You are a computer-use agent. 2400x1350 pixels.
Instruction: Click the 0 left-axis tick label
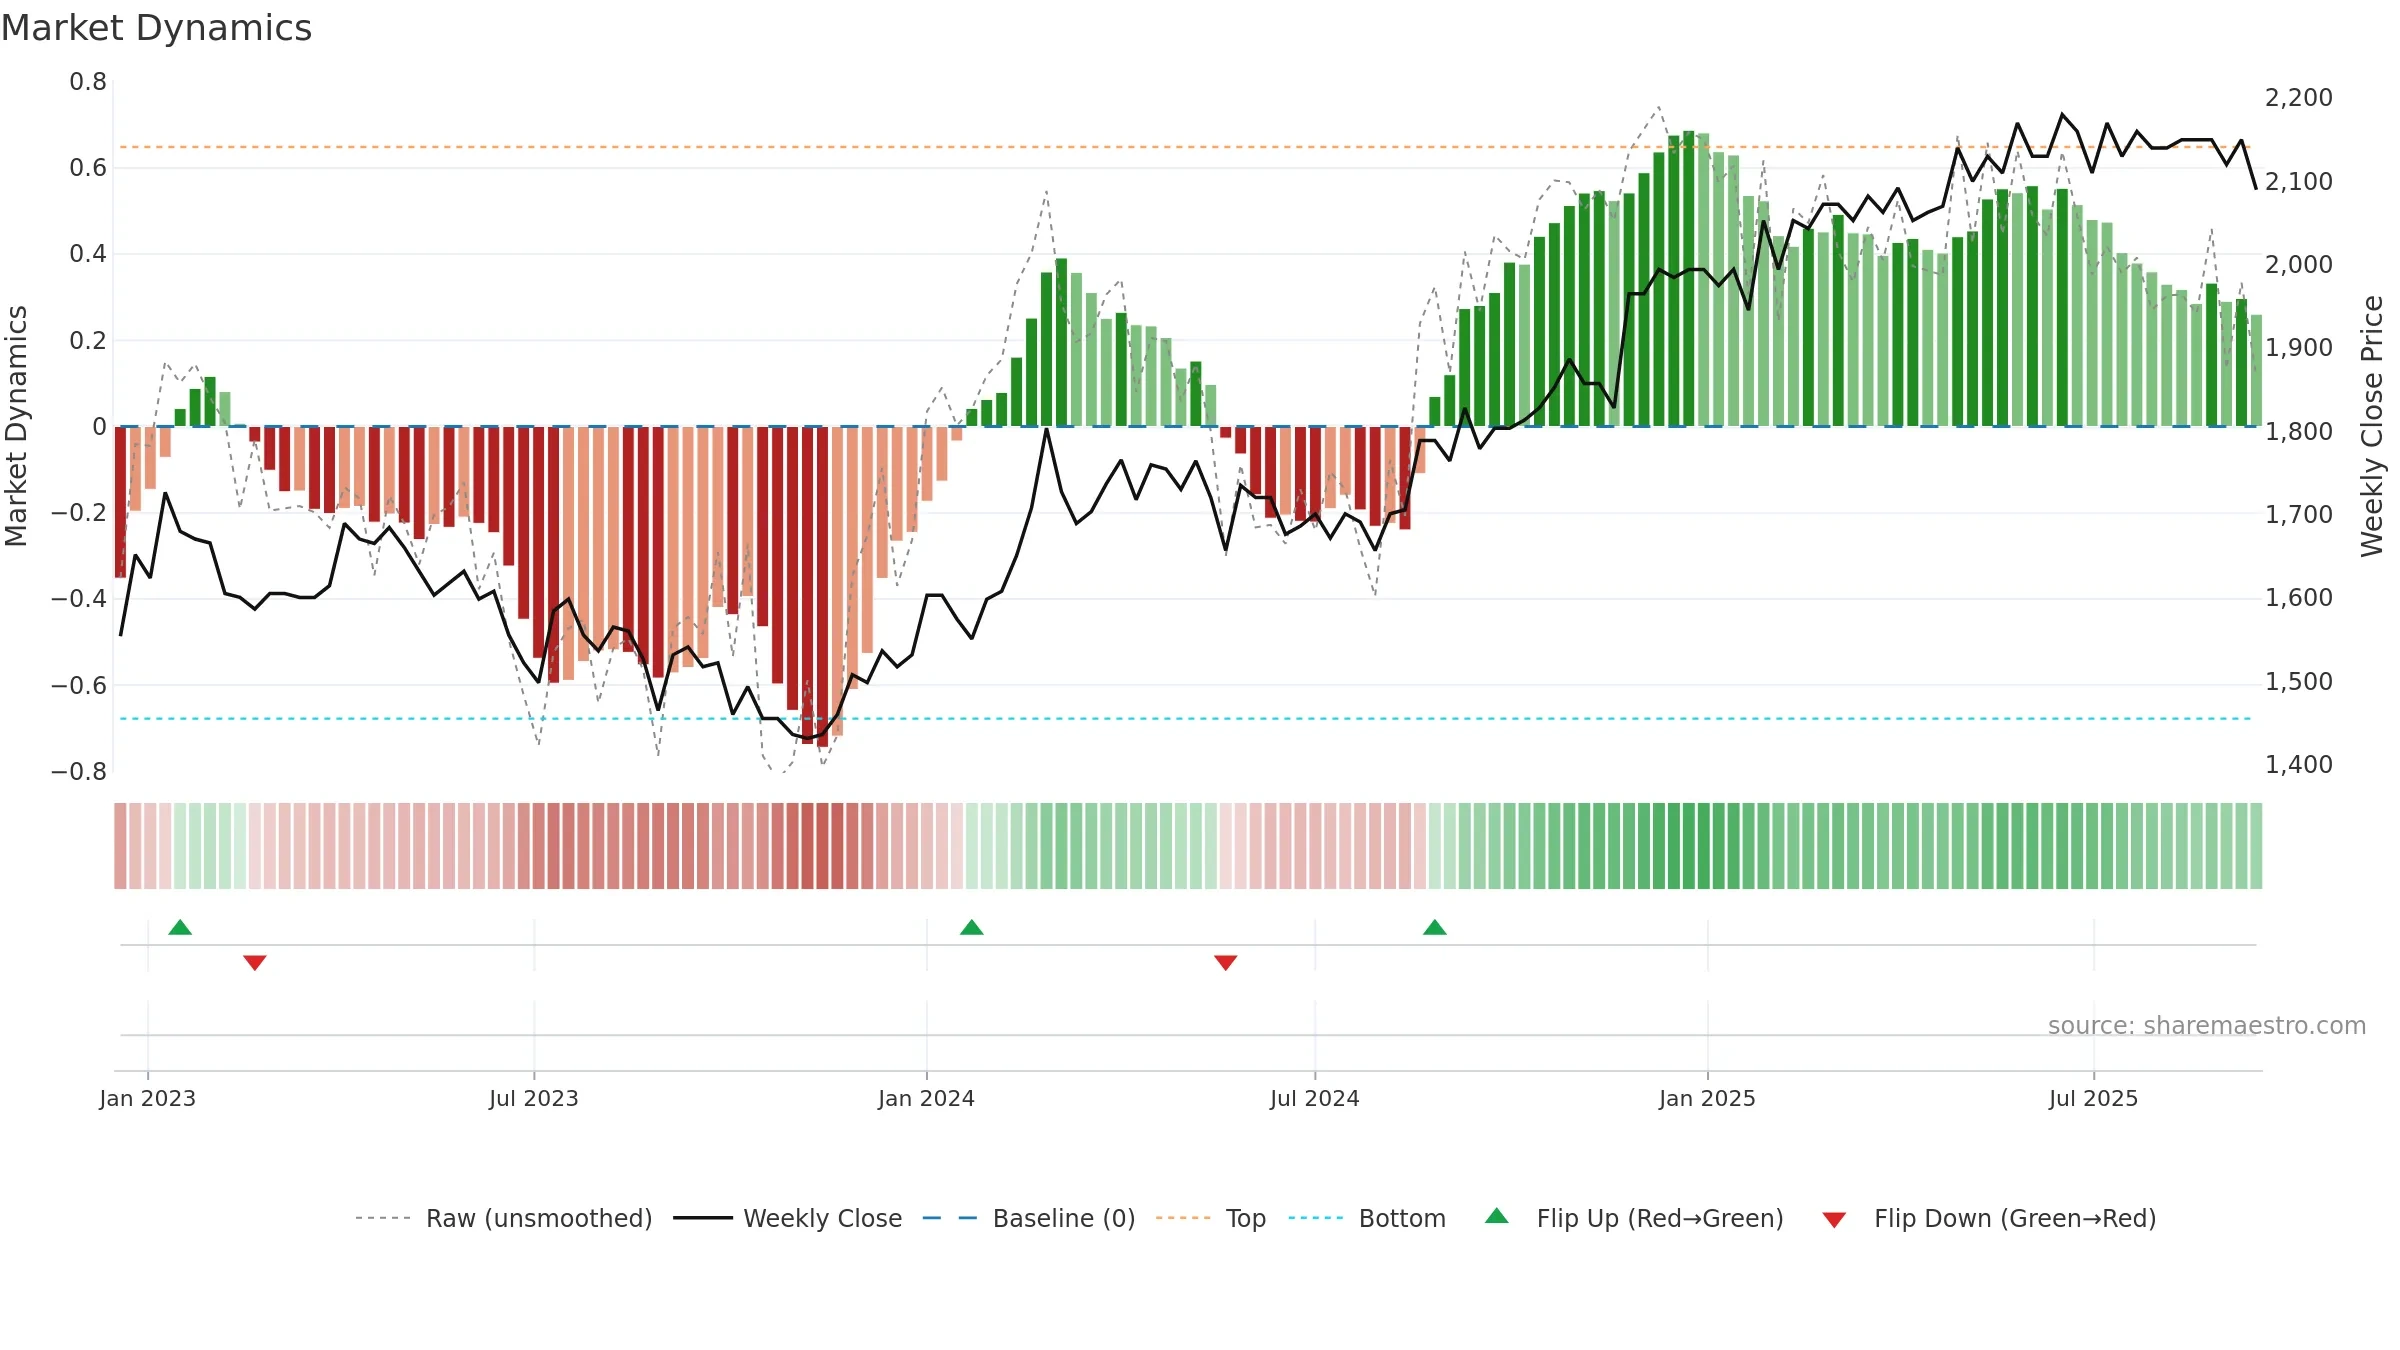point(99,427)
